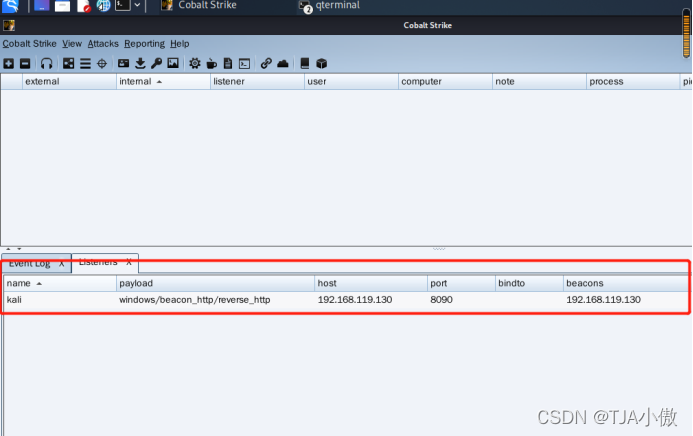Viewport: 693px width, 436px height.
Task: Sort sessions by user column
Action: point(351,81)
